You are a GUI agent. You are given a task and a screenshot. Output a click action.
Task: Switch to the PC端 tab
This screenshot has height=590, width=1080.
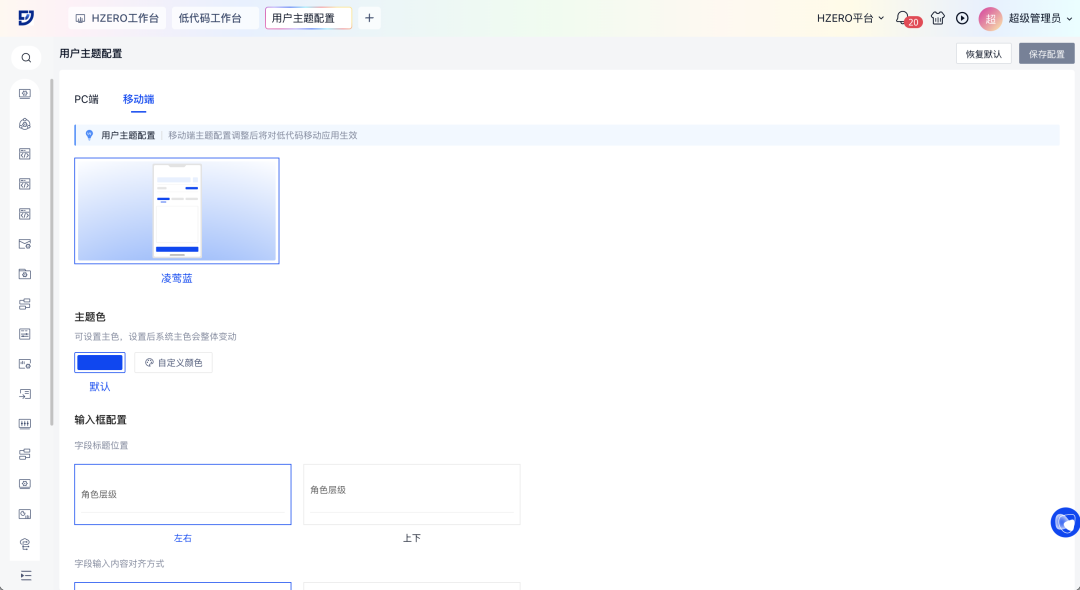pos(86,99)
